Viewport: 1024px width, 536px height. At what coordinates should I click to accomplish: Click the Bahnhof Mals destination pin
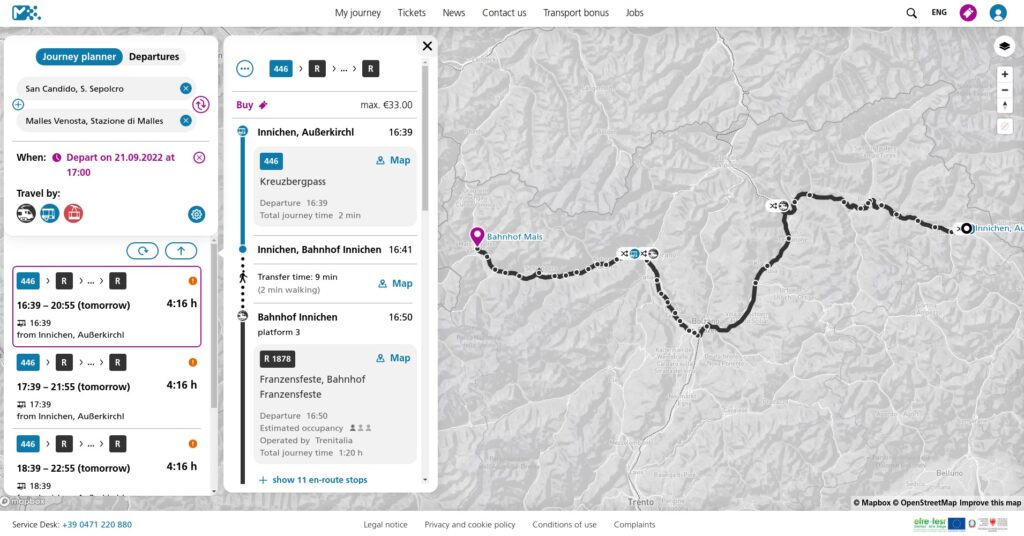click(477, 236)
